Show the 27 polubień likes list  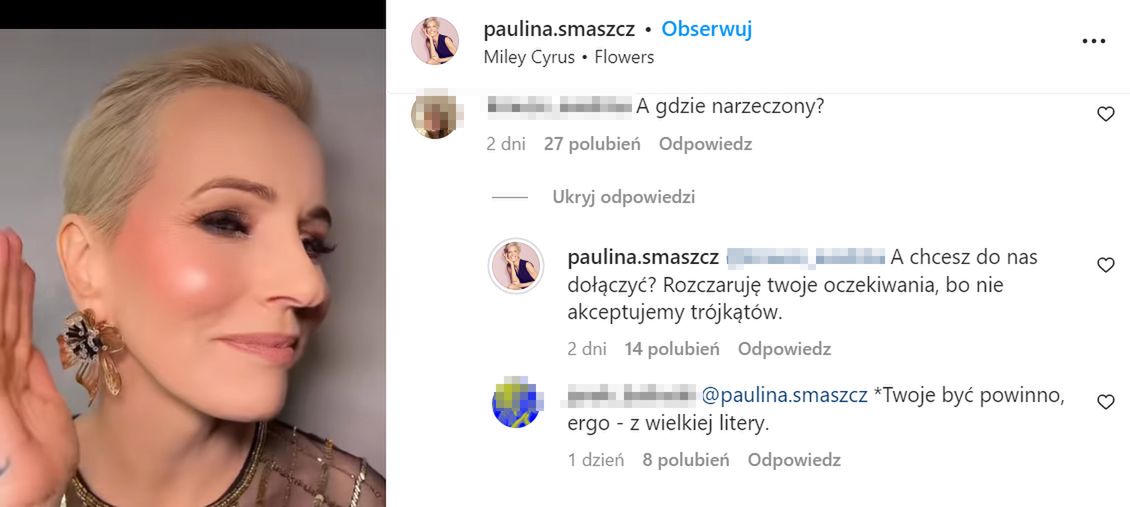pos(592,144)
